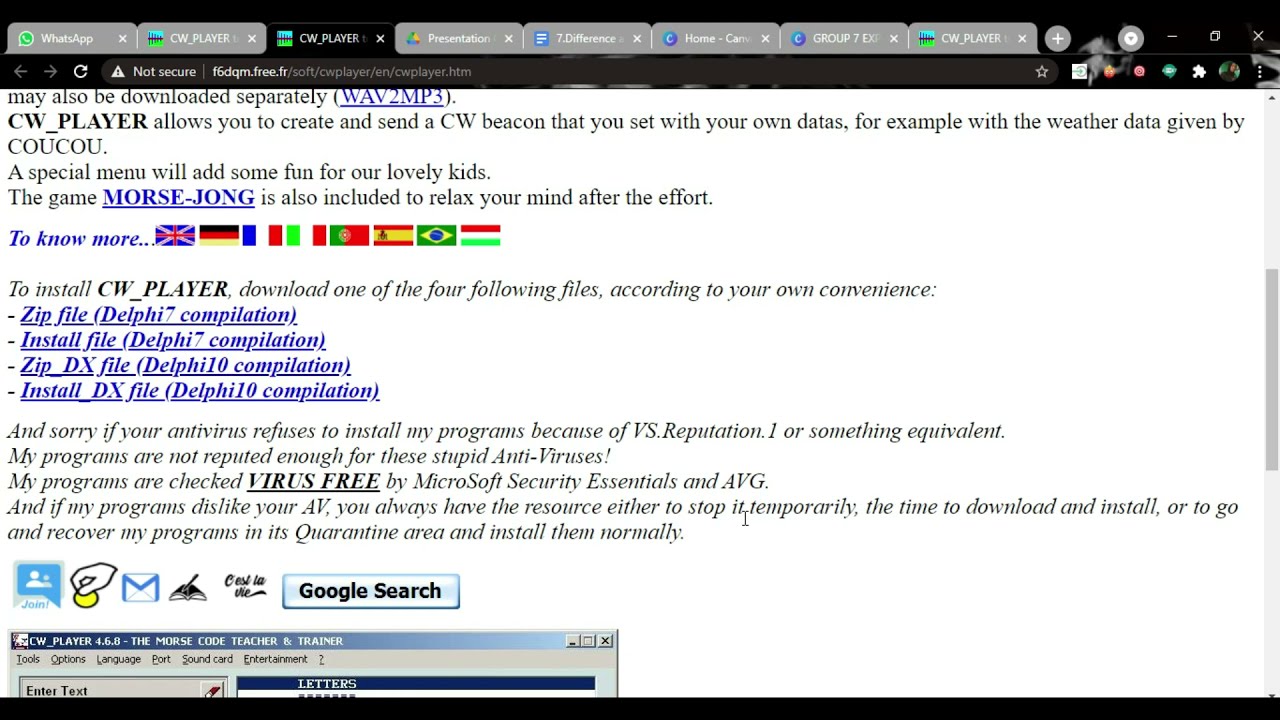Screen dimensions: 1280x720
Task: Click the 'To know more...' text
Action: pyautogui.click(x=79, y=238)
